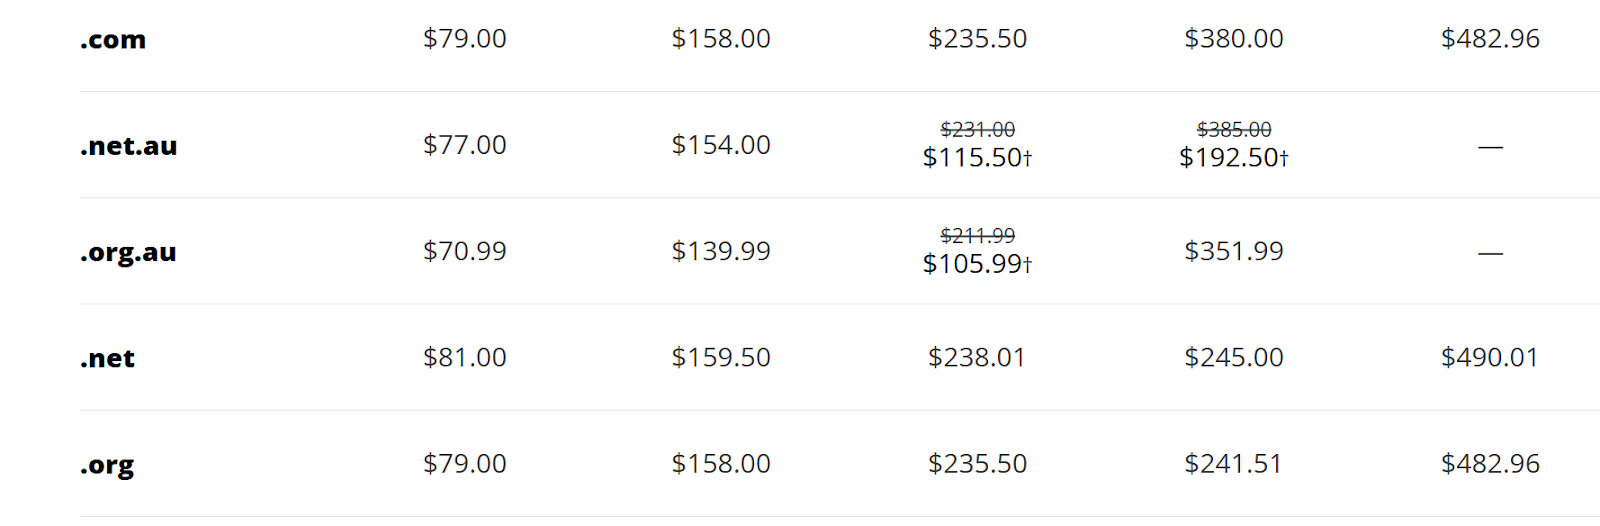Select the .net domain label
Screen dimensions: 1600x526
107,358
